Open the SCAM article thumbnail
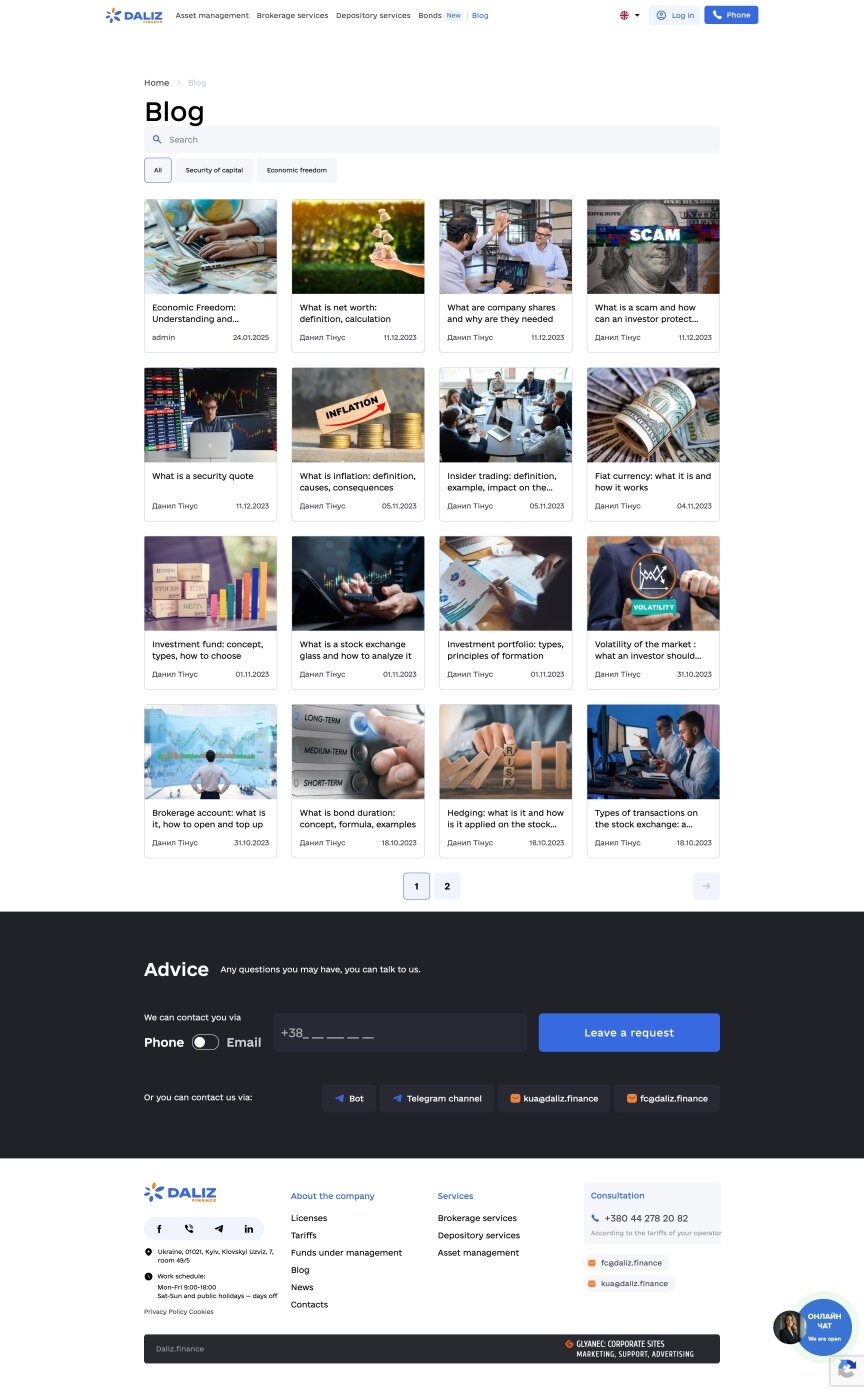Screen dimensions: 864x1392 653,246
